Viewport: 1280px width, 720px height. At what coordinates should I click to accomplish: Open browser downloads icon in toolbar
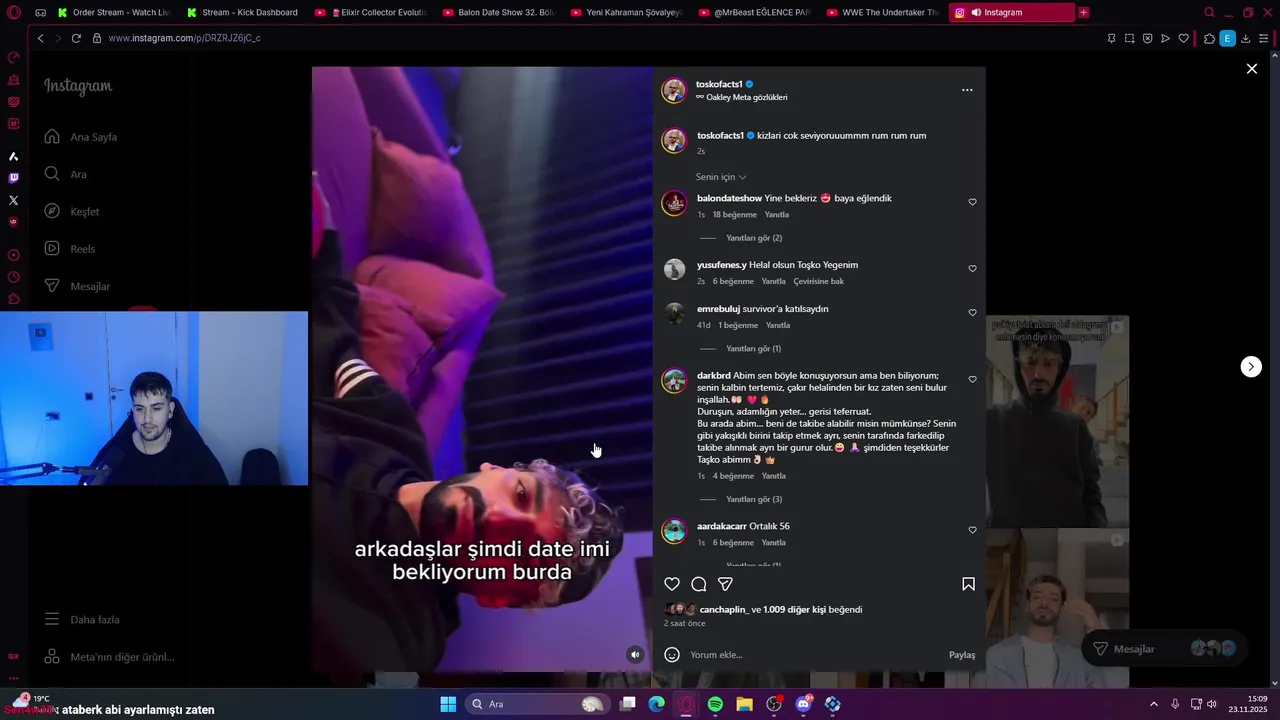click(x=1246, y=38)
